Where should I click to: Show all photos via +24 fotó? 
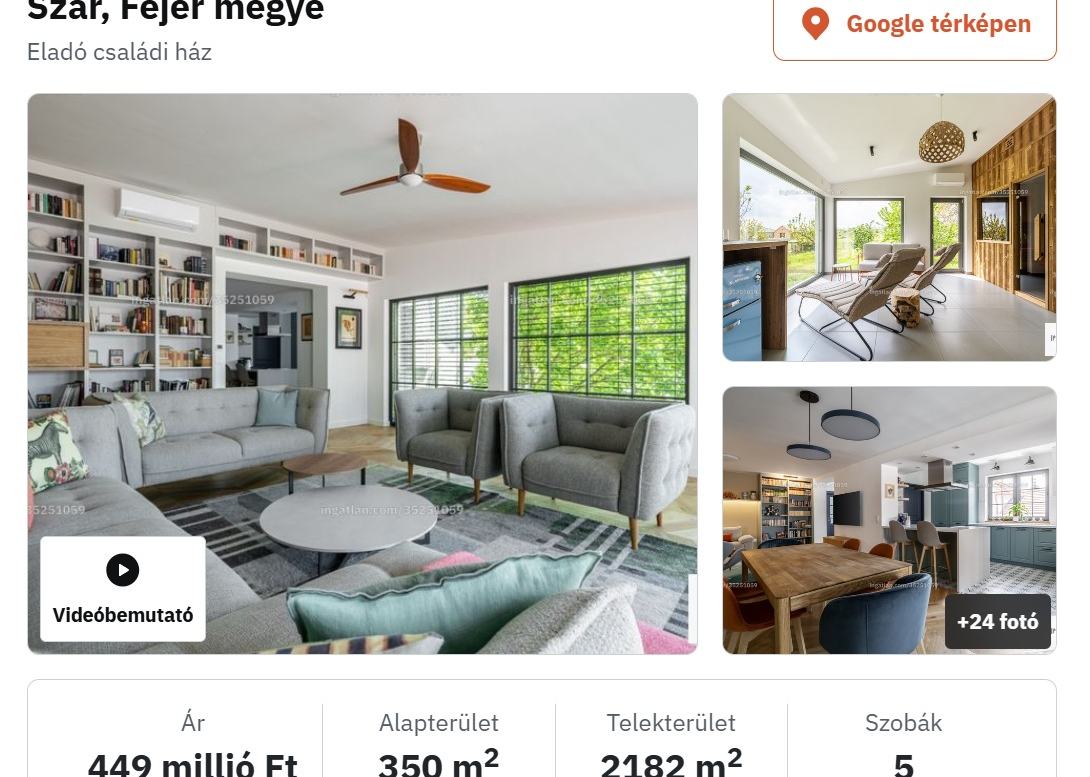[x=998, y=621]
